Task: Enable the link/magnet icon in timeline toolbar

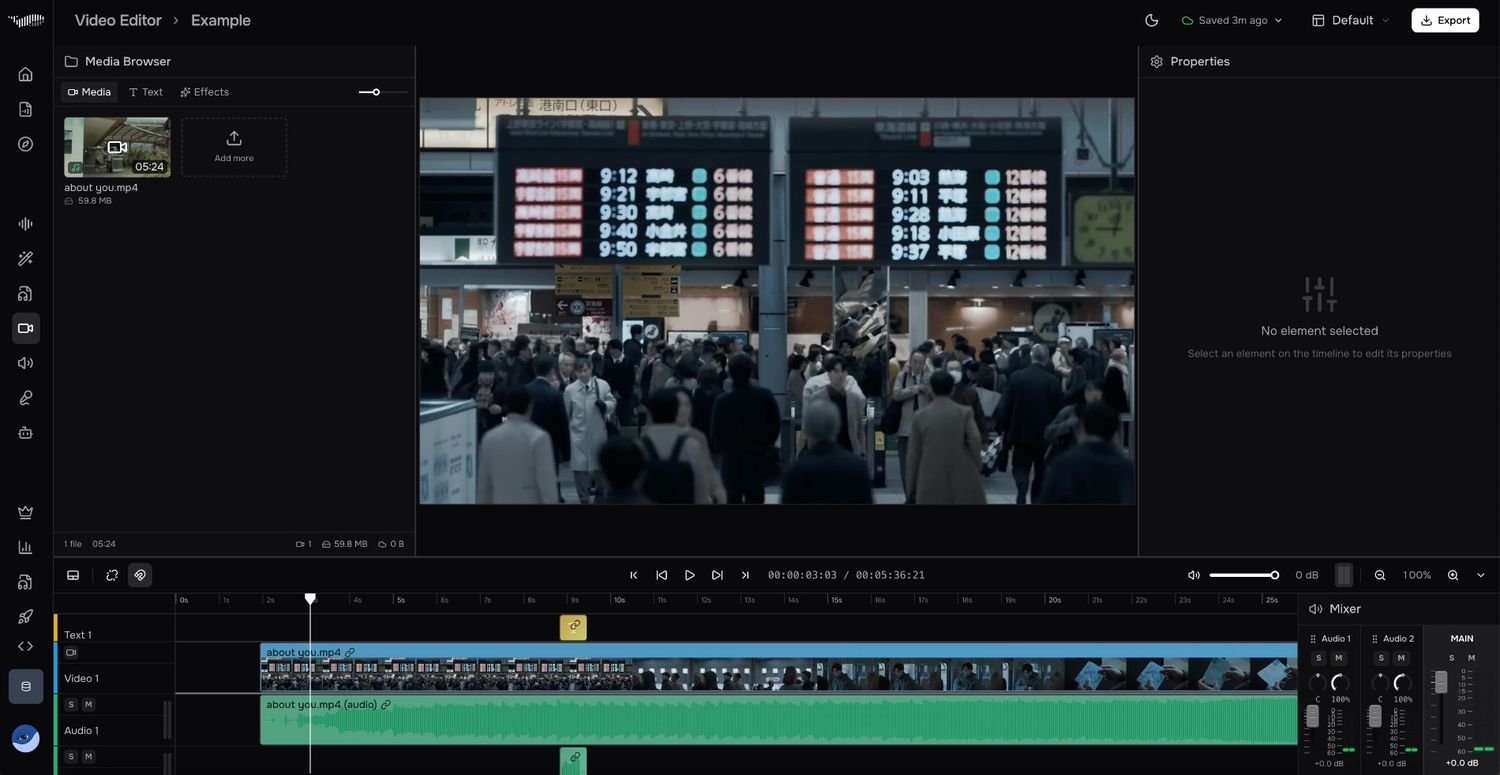Action: (139, 575)
